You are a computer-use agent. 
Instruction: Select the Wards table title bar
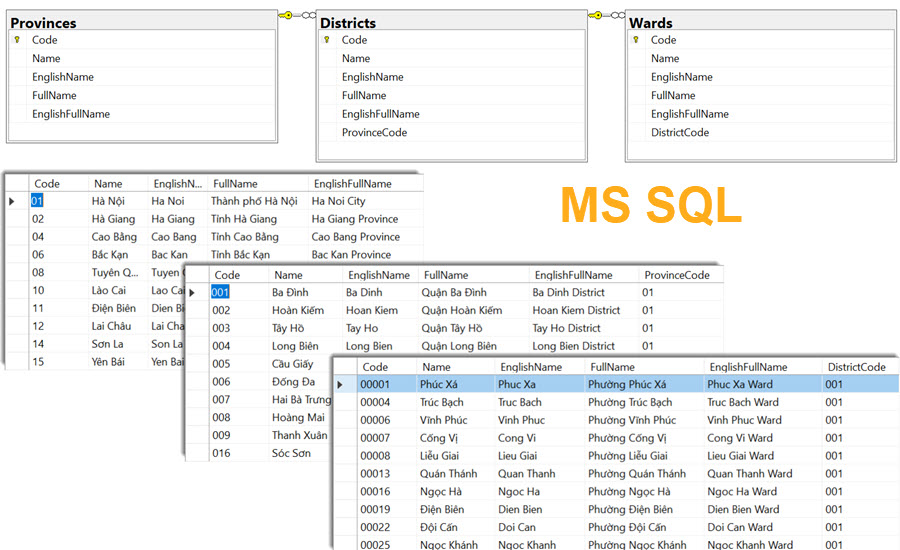click(760, 22)
